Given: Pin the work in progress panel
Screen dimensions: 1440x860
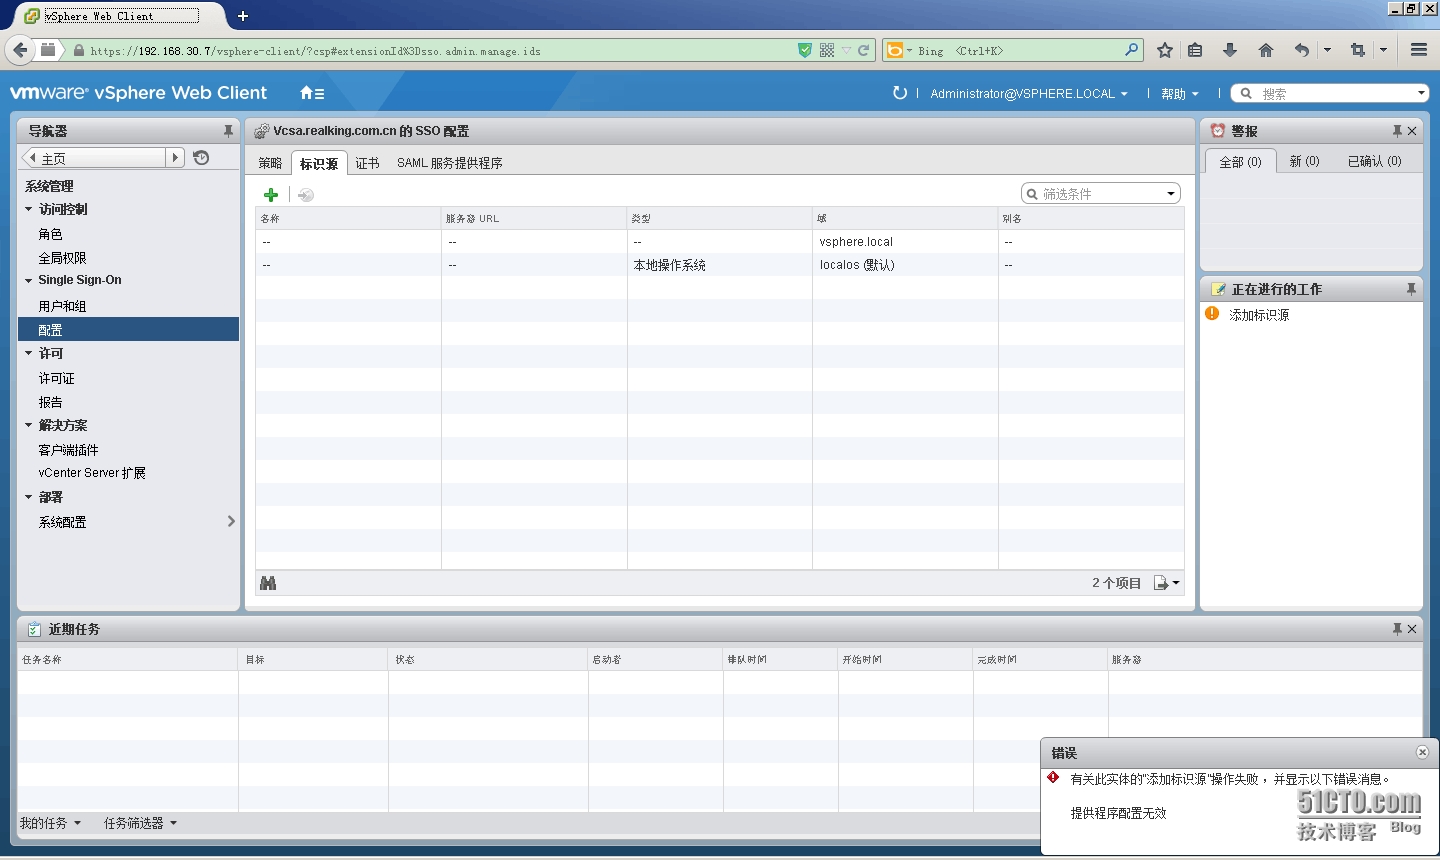Looking at the screenshot, I should (1411, 289).
